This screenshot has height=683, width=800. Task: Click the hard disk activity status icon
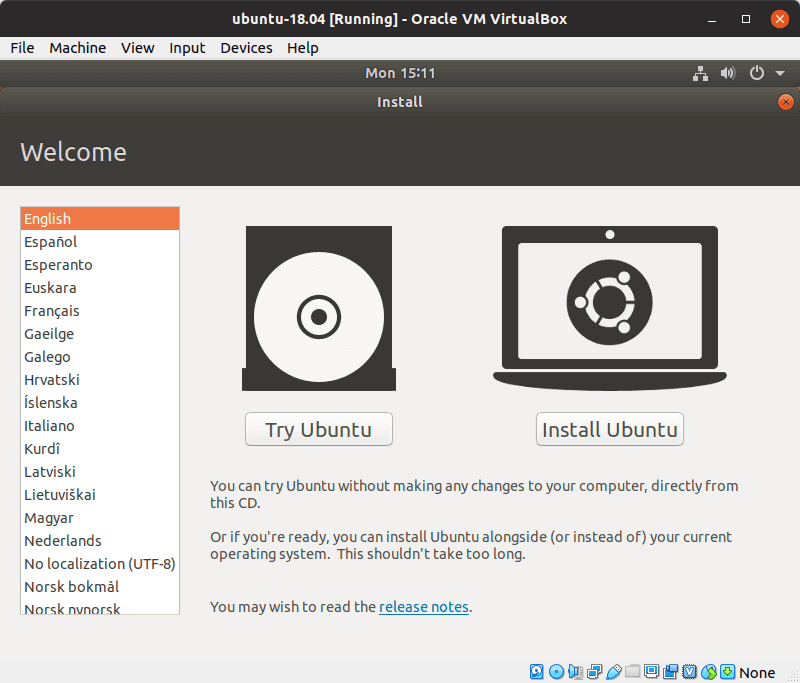tap(536, 672)
